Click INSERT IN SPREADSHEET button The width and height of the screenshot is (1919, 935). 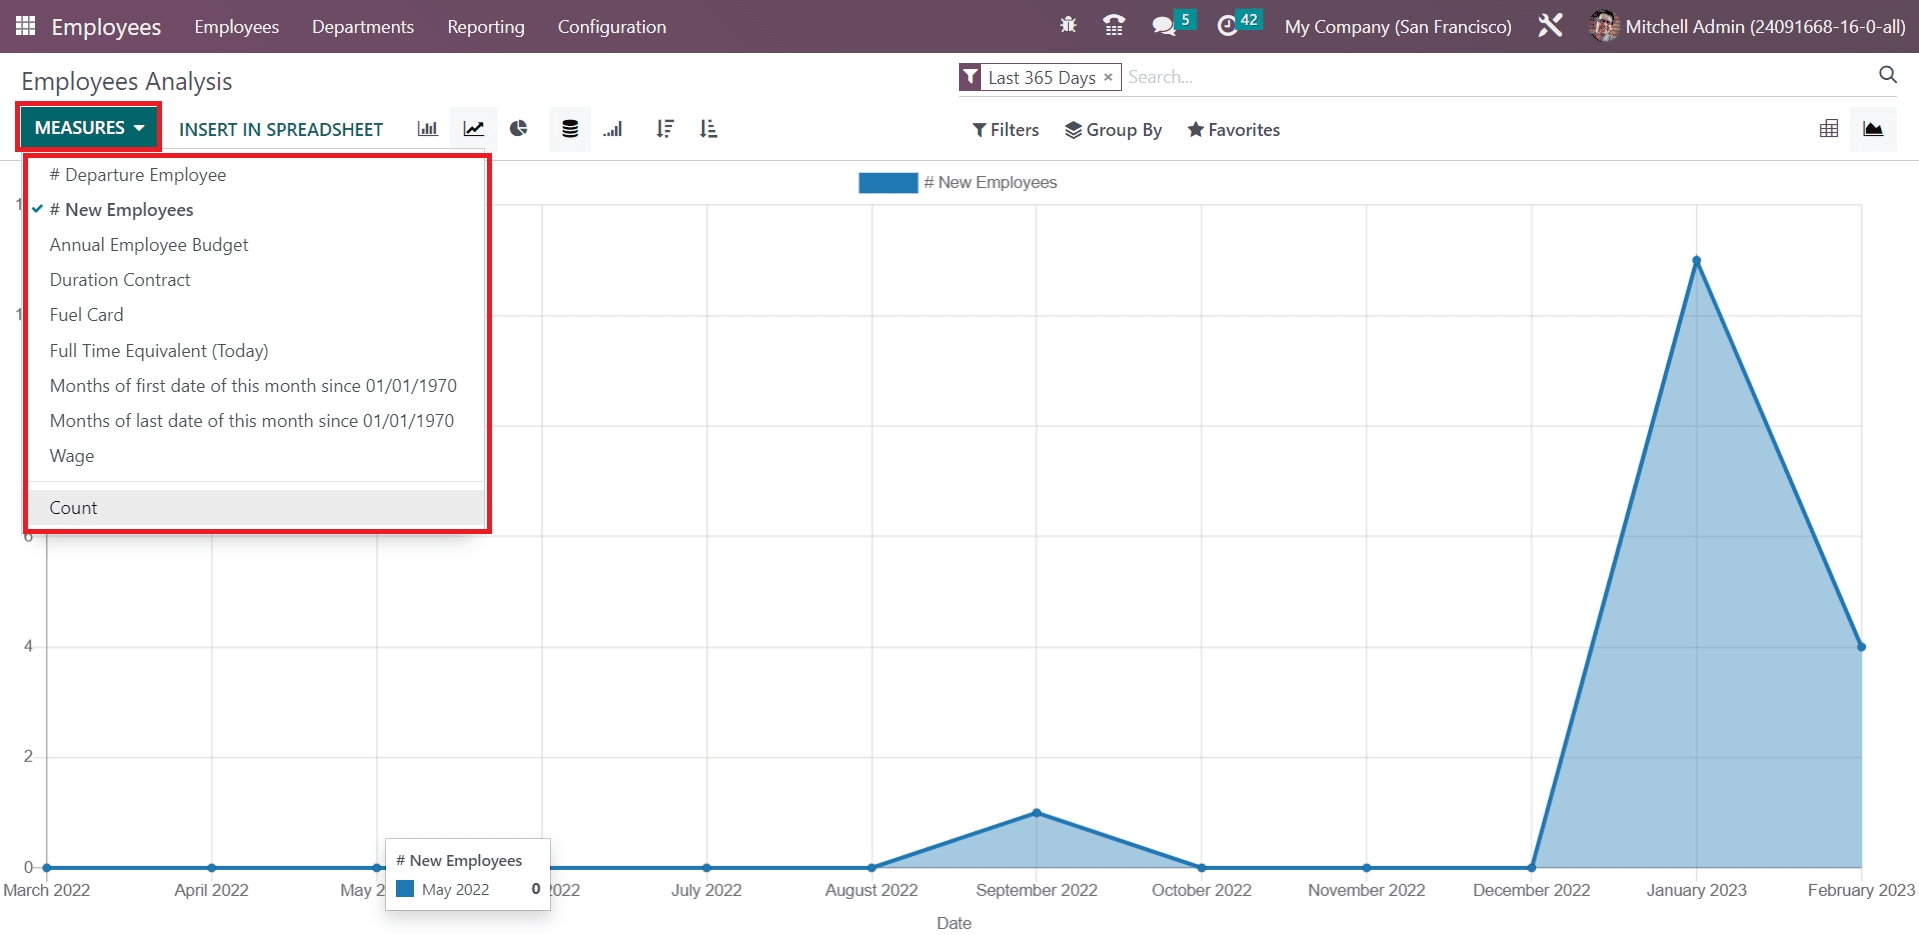281,130
